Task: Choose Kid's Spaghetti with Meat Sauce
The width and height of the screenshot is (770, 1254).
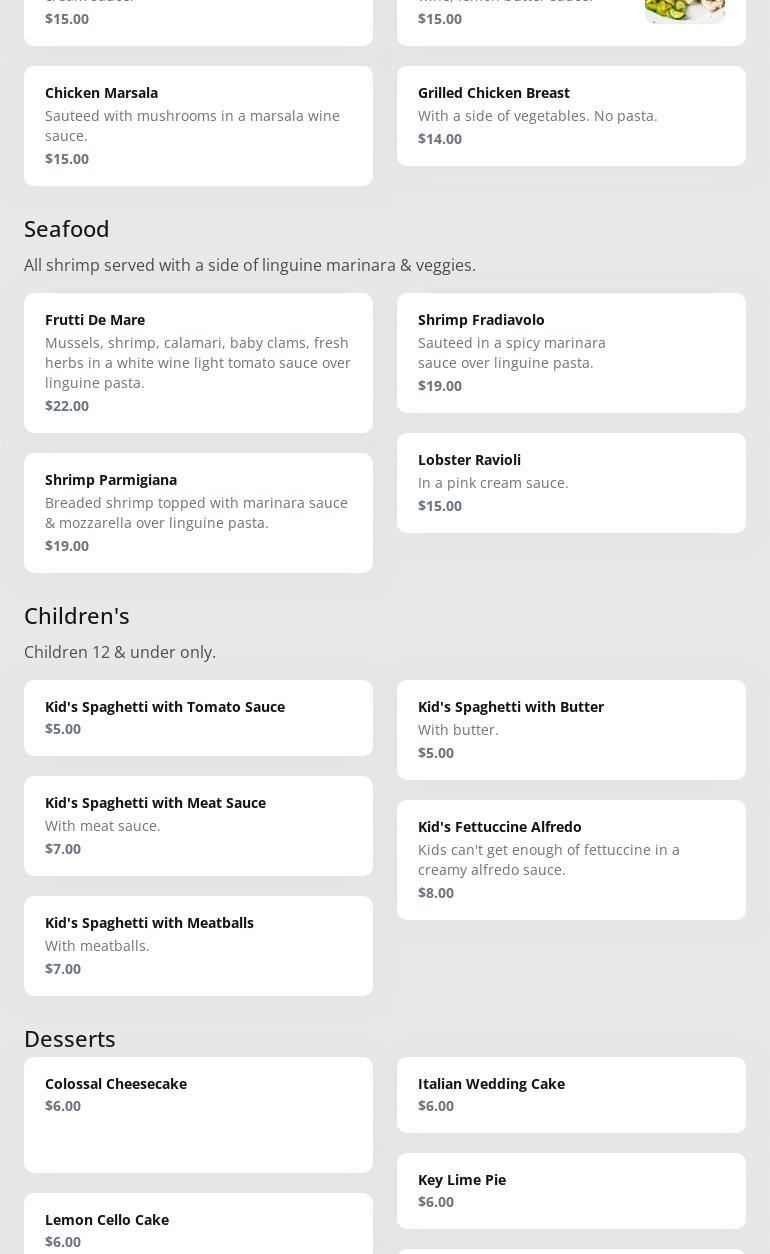Action: pos(198,825)
